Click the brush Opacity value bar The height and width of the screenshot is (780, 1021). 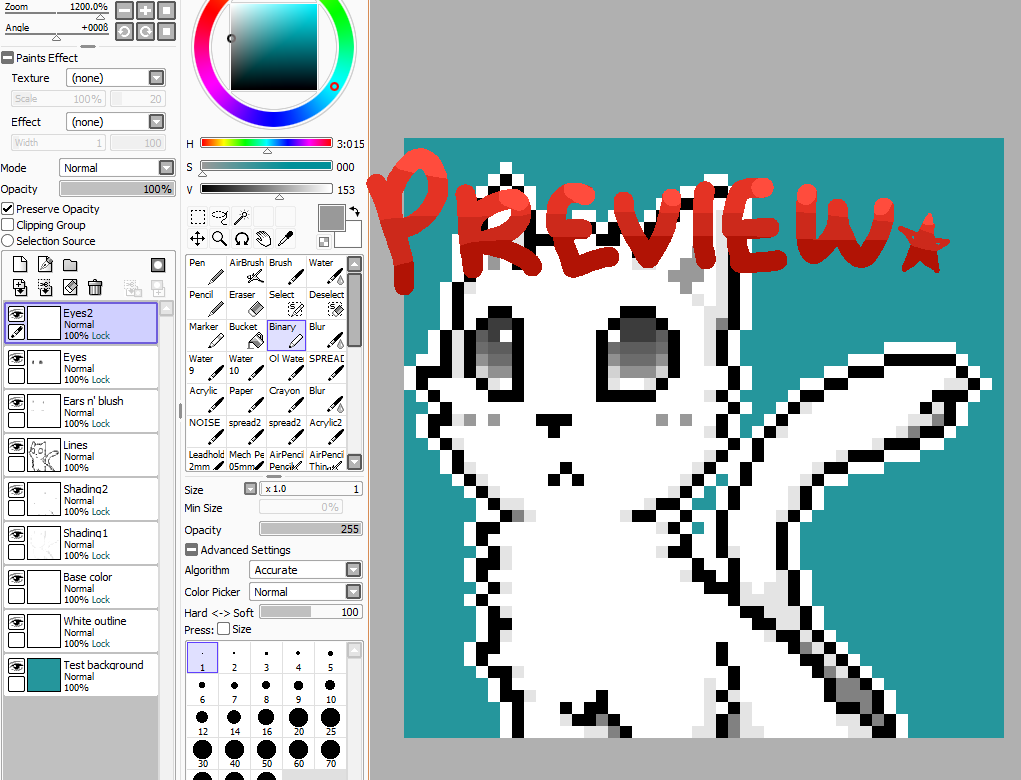(x=311, y=529)
